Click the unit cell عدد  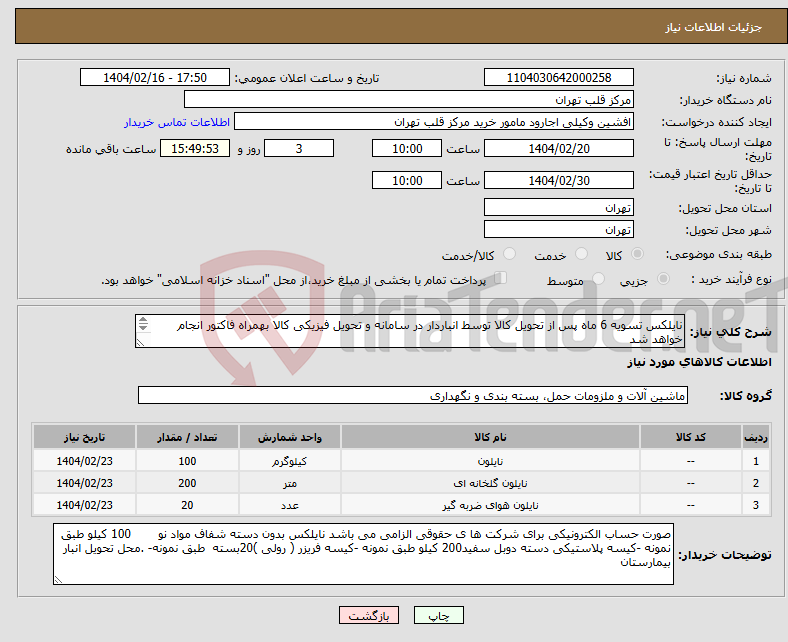tap(289, 505)
